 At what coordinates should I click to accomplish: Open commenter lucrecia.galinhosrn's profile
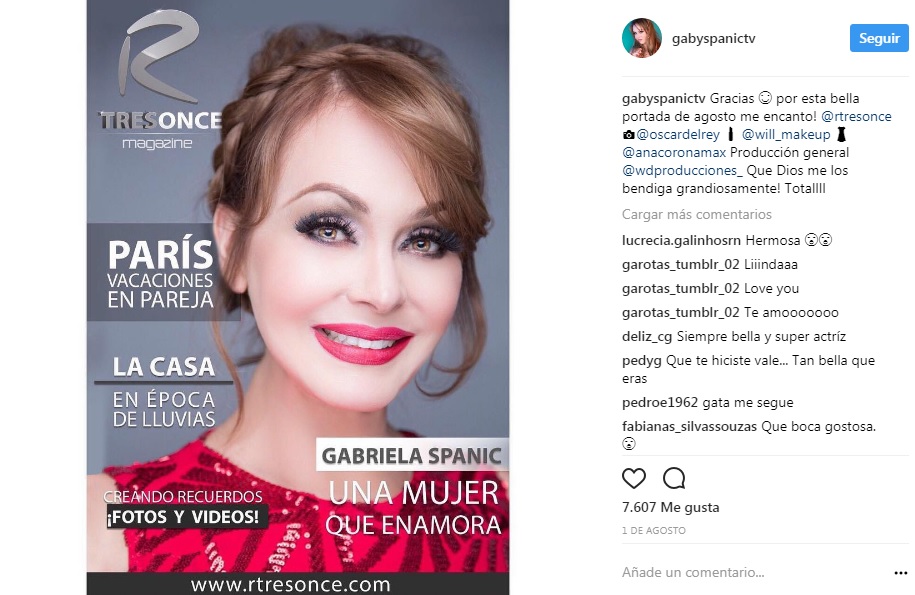pyautogui.click(x=681, y=240)
